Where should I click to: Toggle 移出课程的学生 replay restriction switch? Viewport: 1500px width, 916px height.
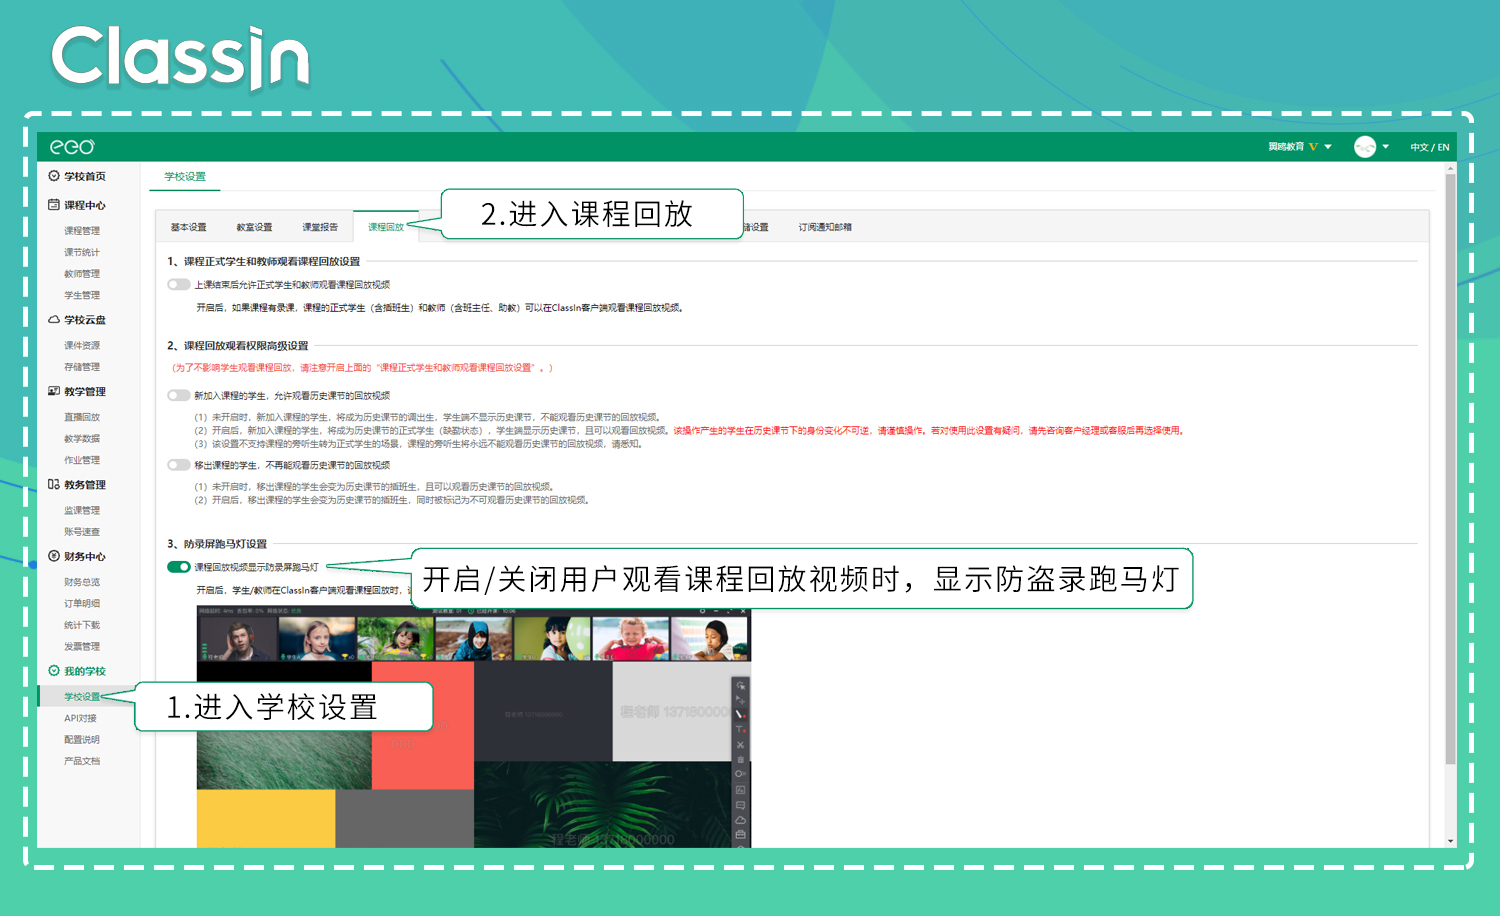(x=179, y=465)
